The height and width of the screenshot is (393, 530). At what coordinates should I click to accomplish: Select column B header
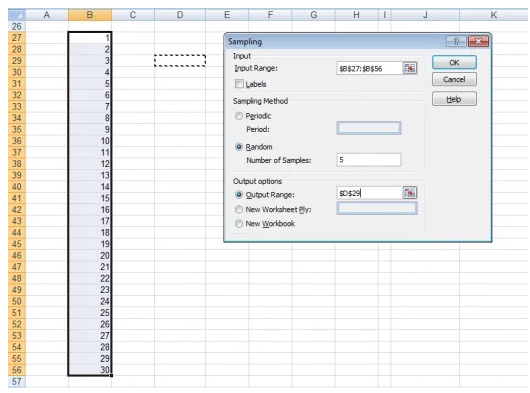(x=90, y=15)
